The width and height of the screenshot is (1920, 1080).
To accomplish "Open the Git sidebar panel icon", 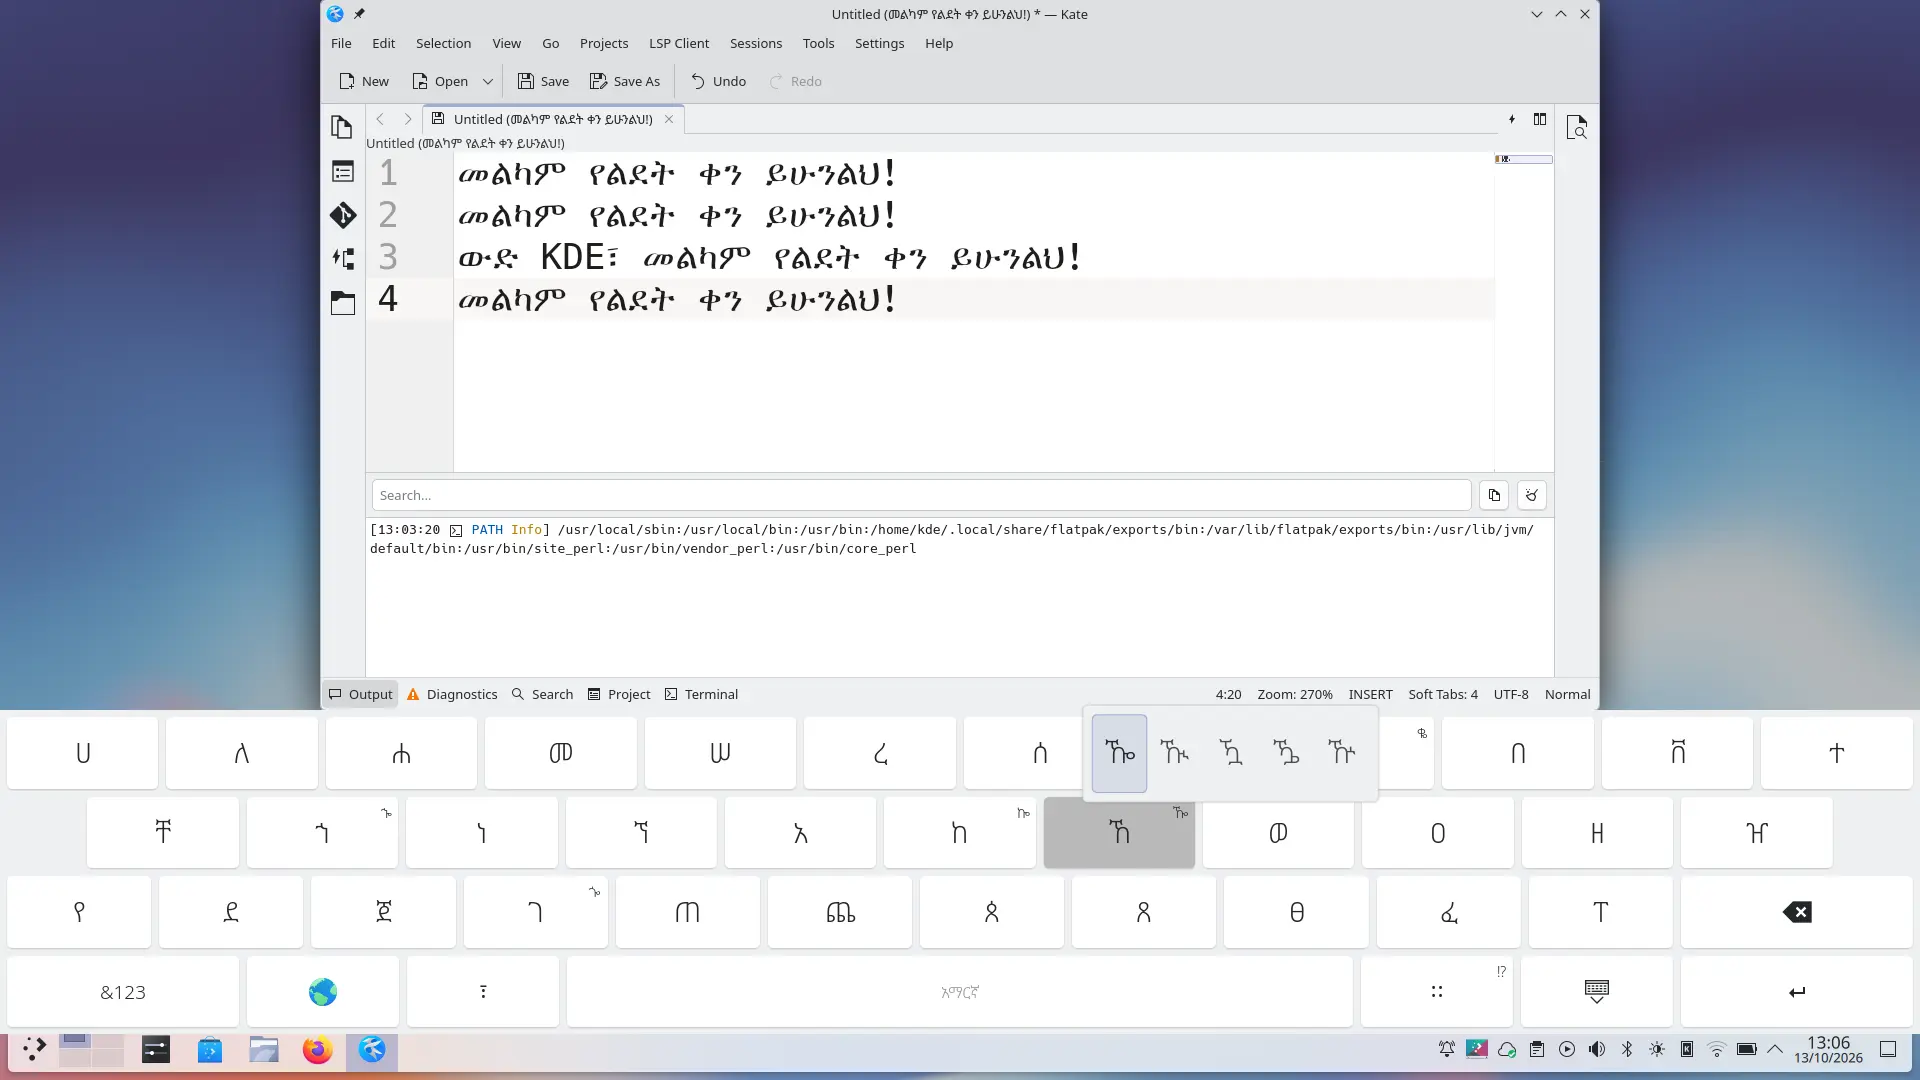I will click(342, 215).
